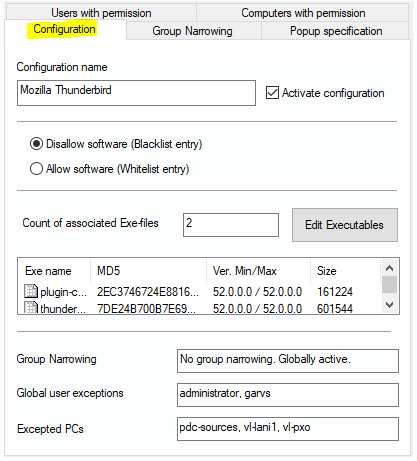417x461 pixels.
Task: Click the Excepted PCs field
Action: point(288,429)
